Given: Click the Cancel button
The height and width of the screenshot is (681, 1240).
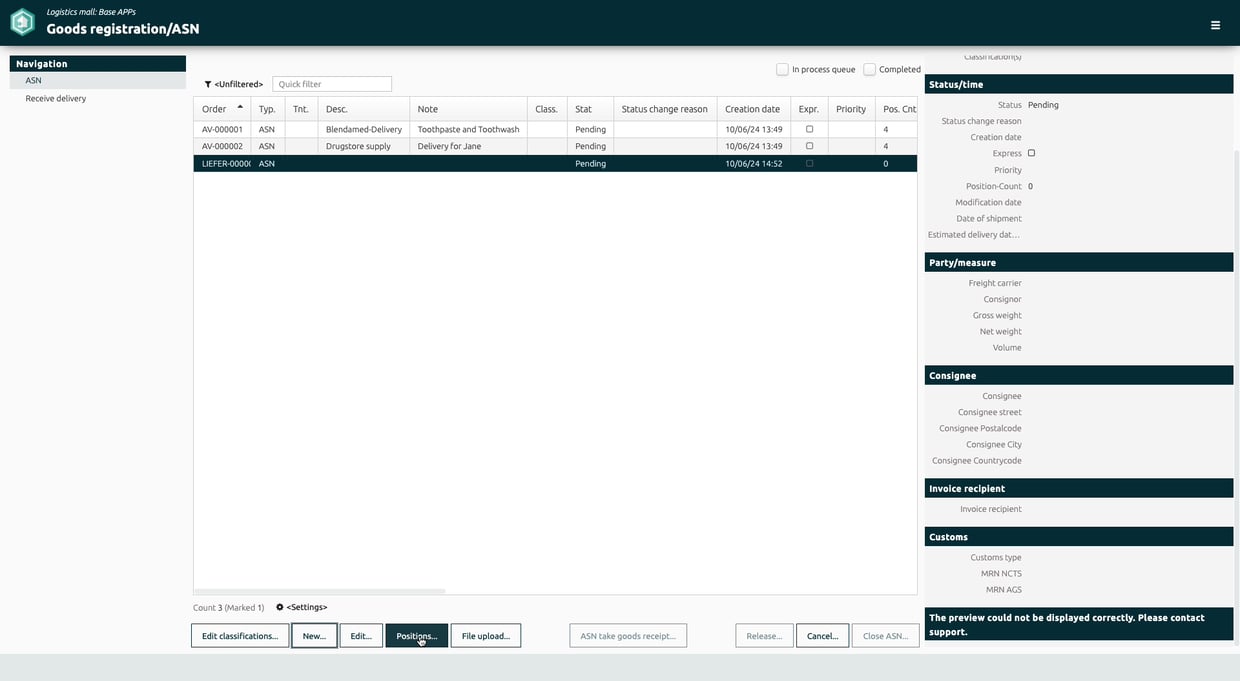Looking at the screenshot, I should (822, 636).
